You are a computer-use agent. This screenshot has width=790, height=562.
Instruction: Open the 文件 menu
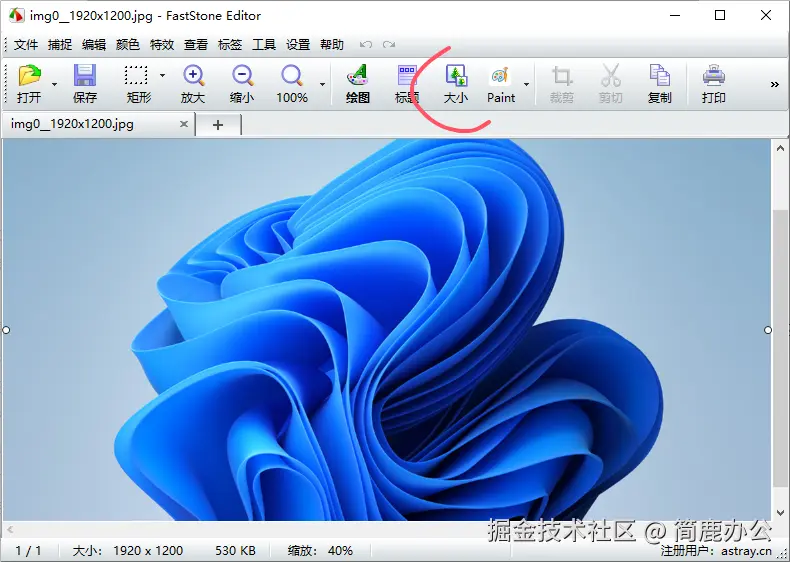[x=26, y=44]
